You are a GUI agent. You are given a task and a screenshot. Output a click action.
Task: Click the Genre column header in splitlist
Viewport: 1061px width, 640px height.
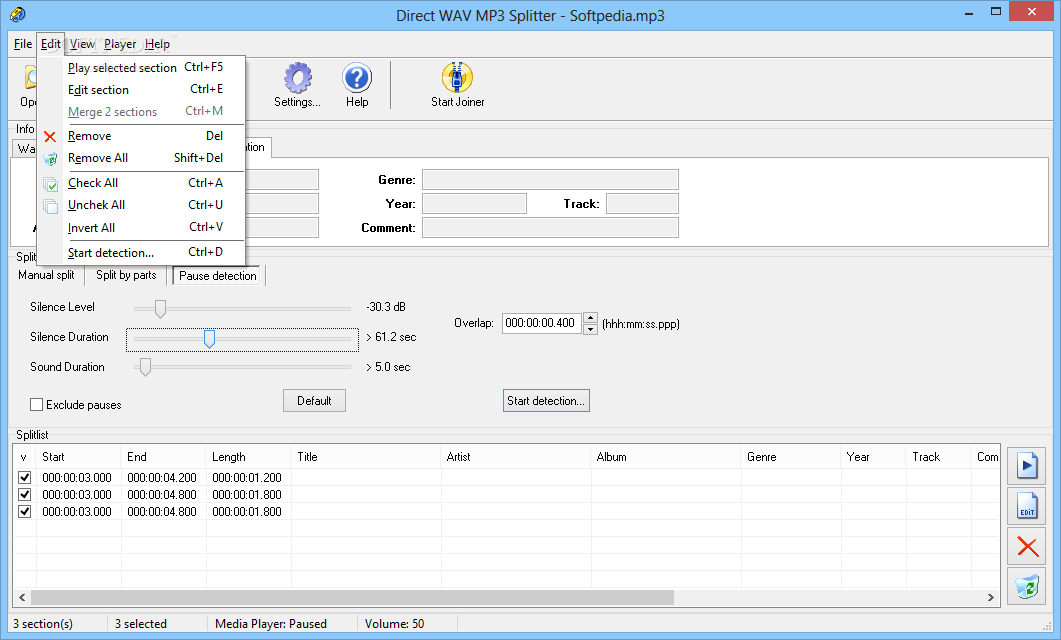click(x=791, y=457)
